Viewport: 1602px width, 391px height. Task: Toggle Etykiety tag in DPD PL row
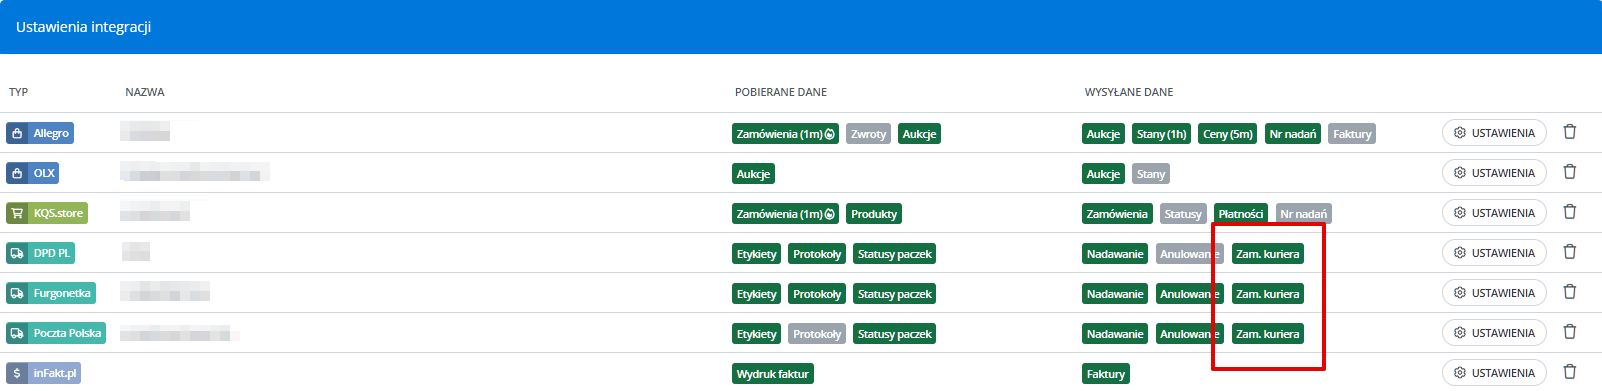pyautogui.click(x=756, y=254)
